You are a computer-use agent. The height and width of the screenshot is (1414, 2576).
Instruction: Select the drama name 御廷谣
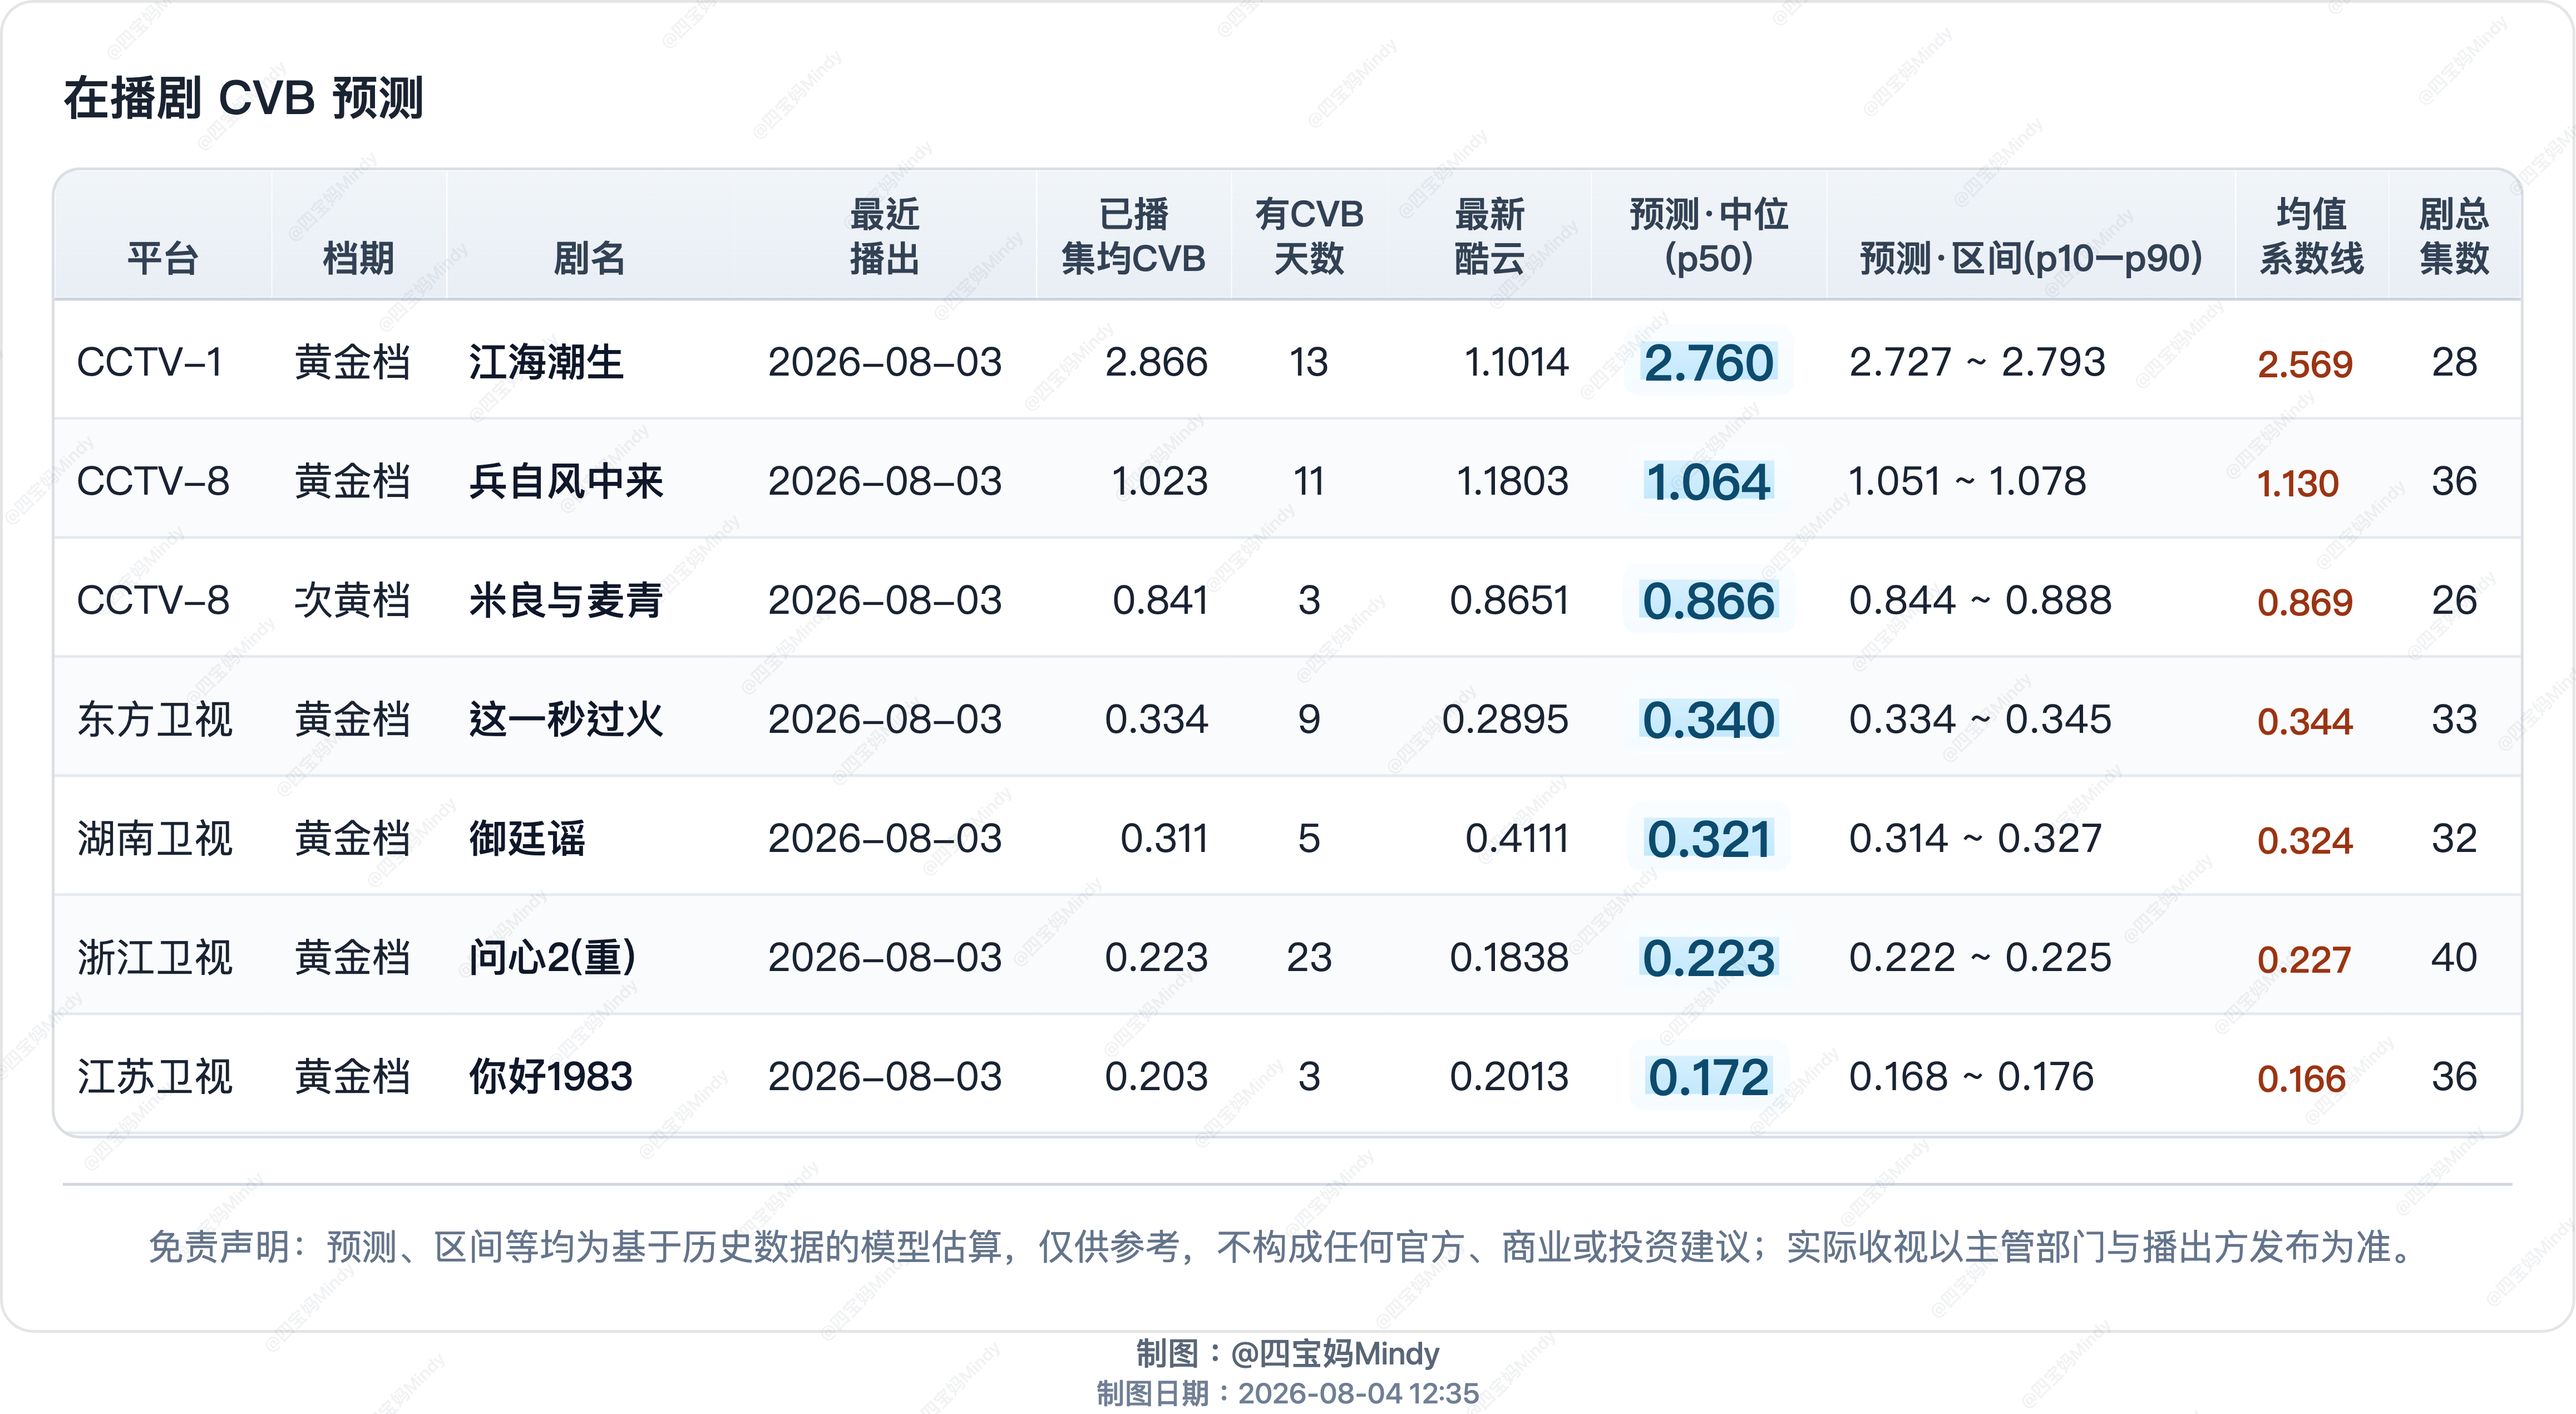tap(527, 838)
